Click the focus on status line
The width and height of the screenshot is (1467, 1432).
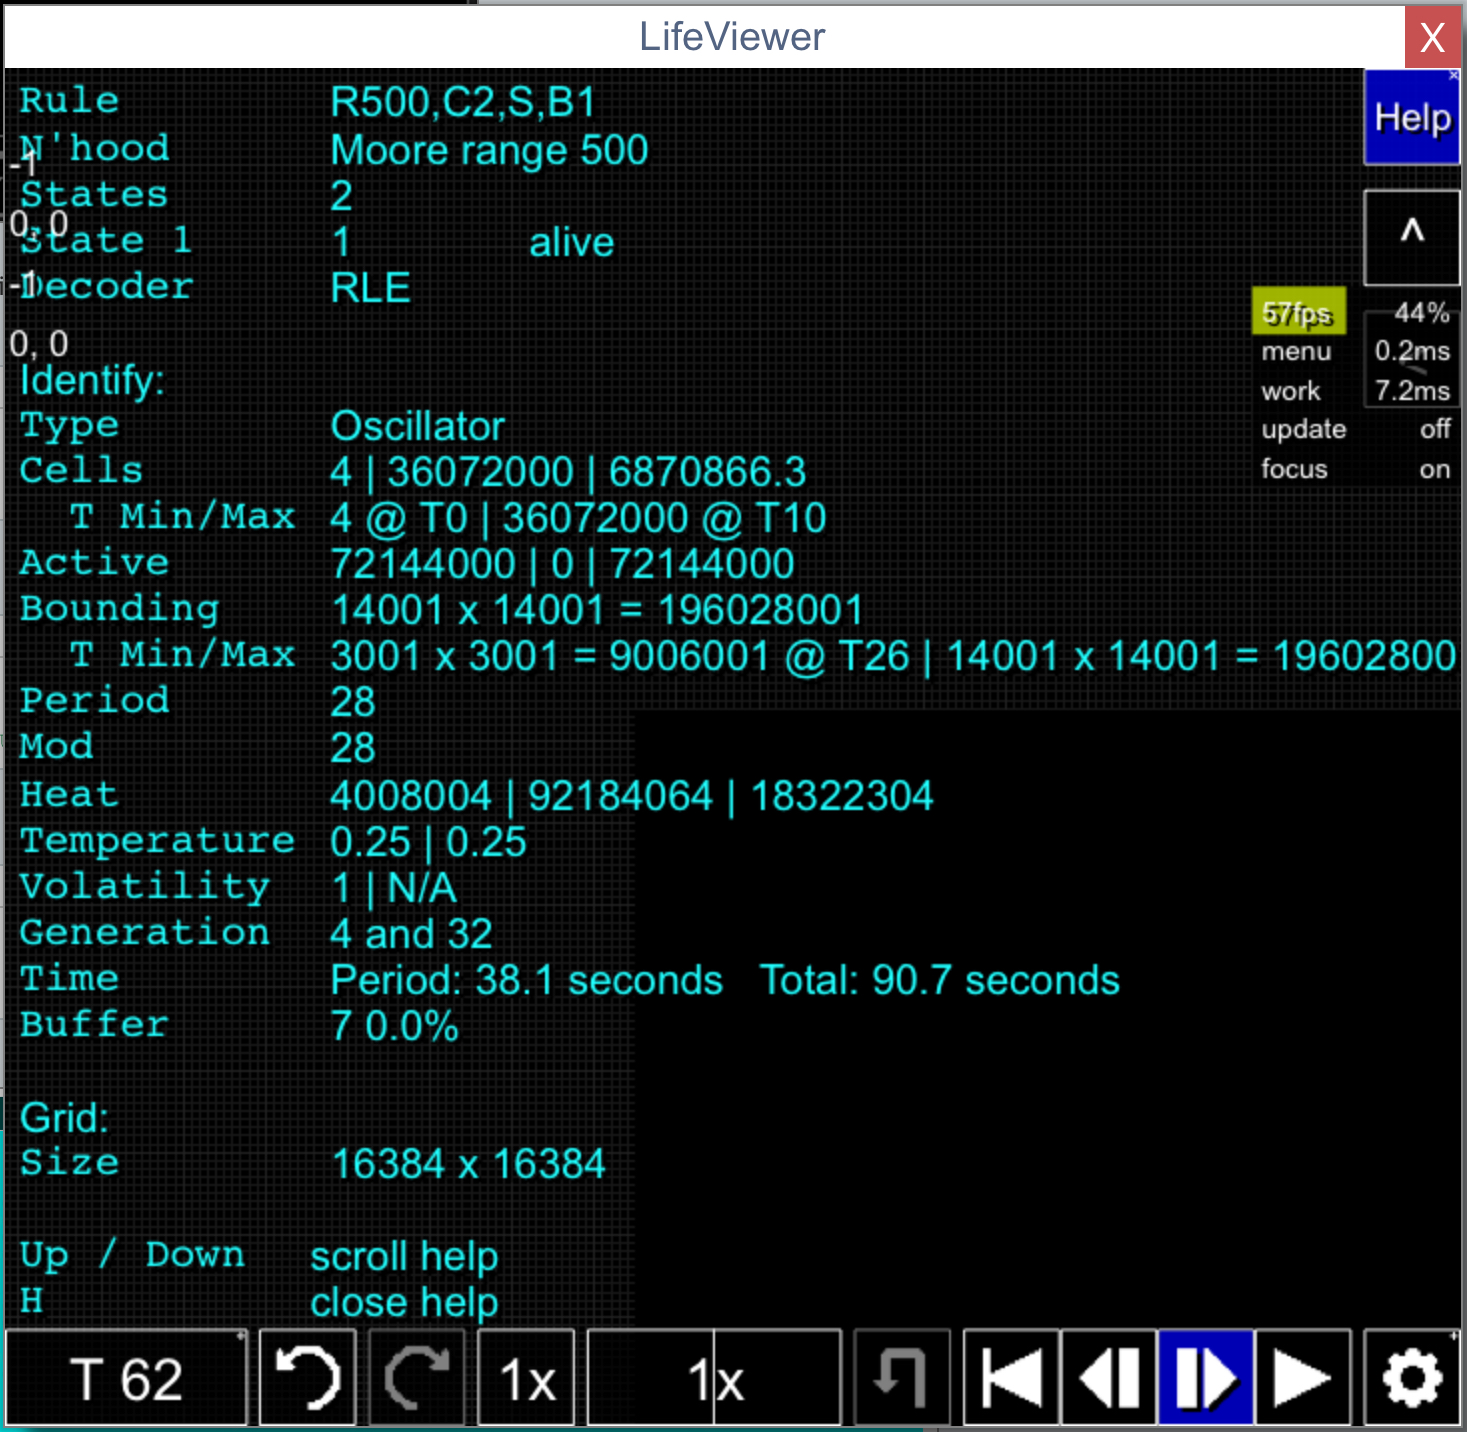coord(1356,469)
